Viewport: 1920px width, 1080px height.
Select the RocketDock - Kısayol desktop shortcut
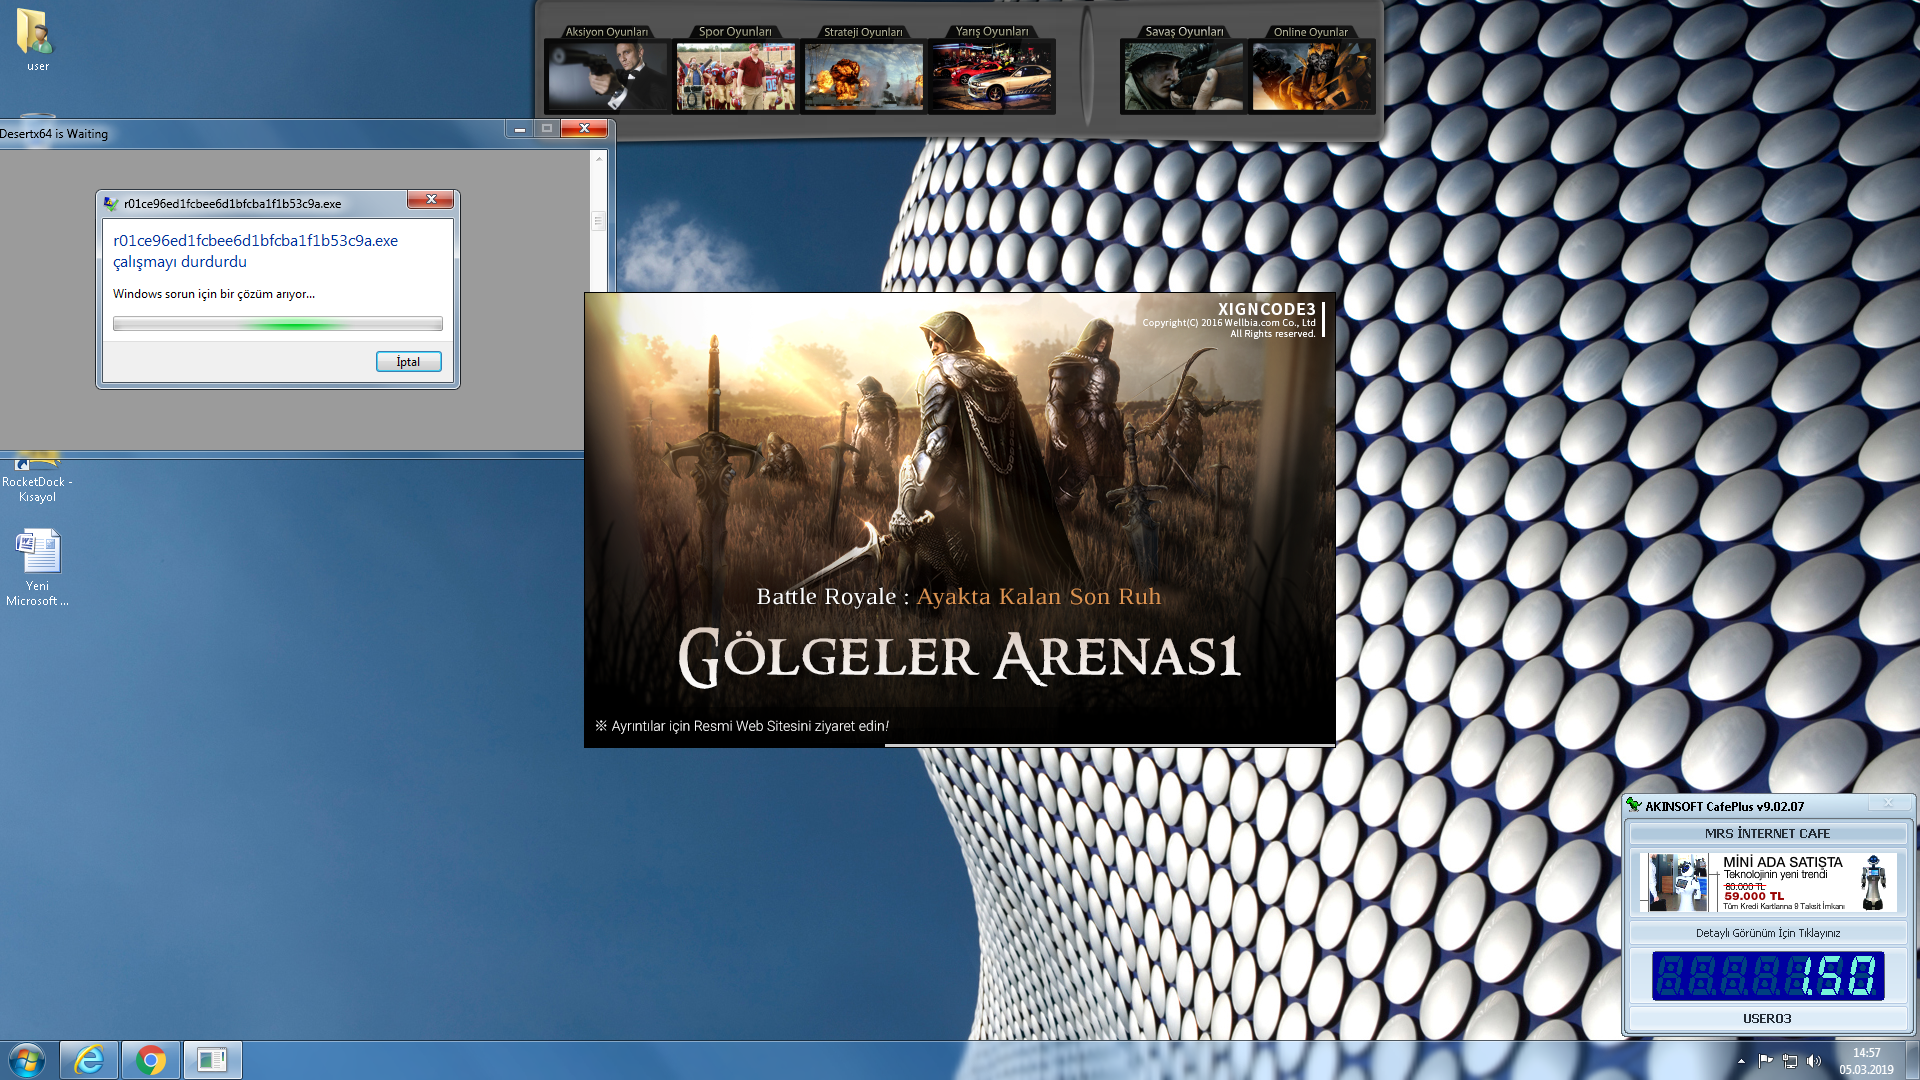pos(37,478)
